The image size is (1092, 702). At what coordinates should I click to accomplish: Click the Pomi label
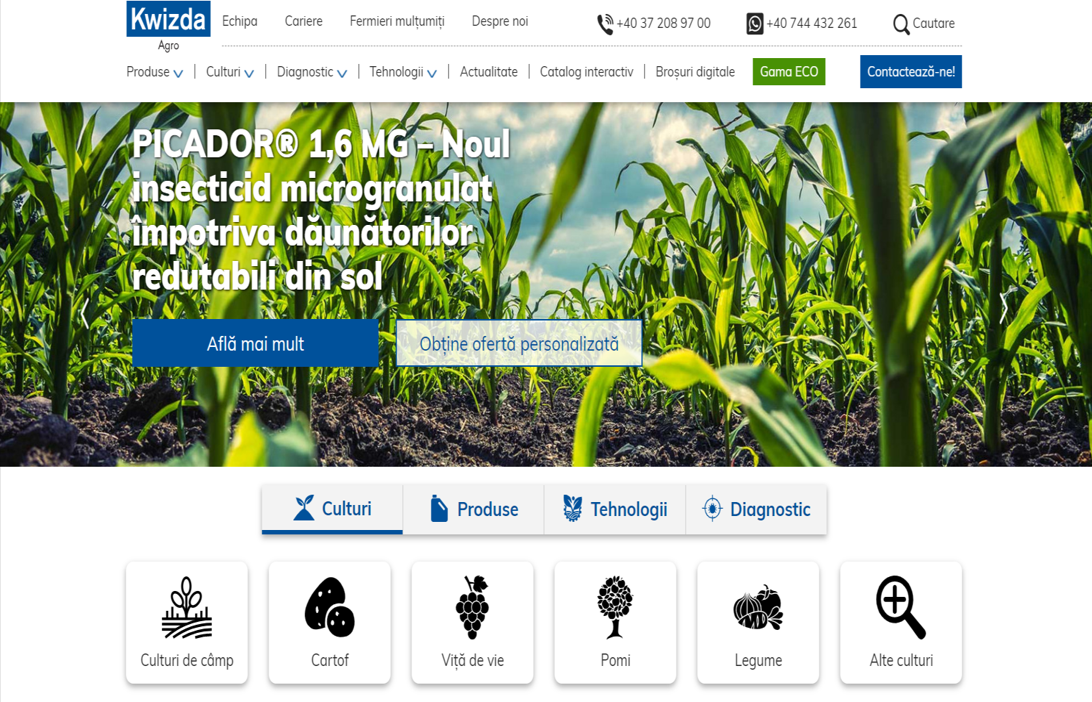[616, 660]
